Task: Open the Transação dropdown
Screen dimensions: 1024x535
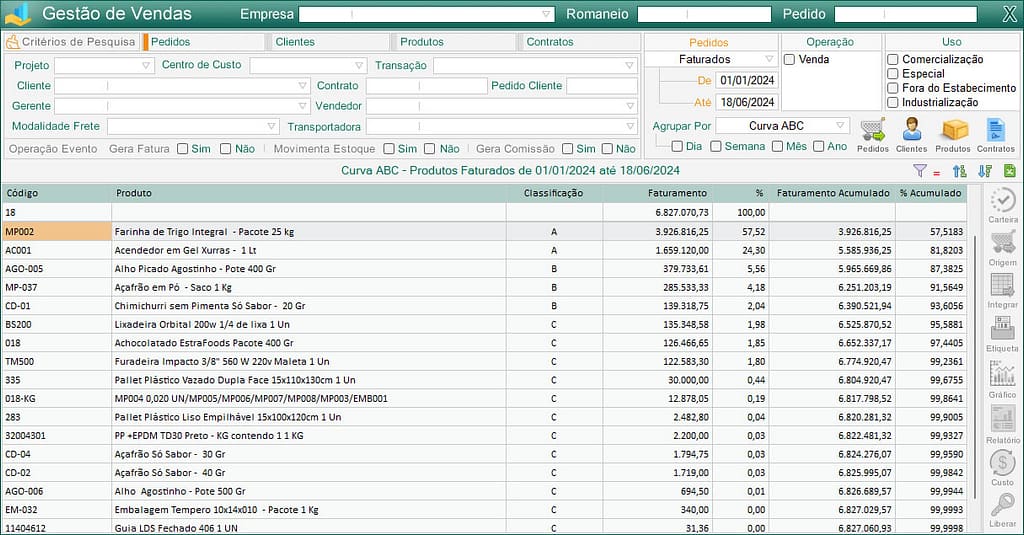Action: click(629, 65)
